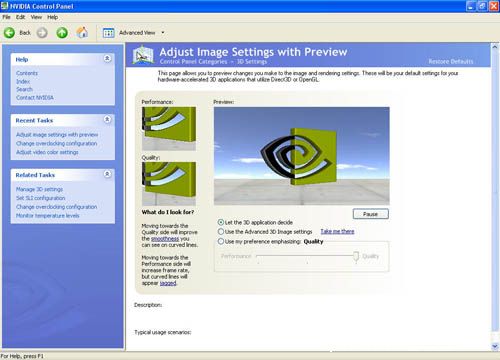Open the jagged help link
The image size is (500, 360).
[x=168, y=283]
